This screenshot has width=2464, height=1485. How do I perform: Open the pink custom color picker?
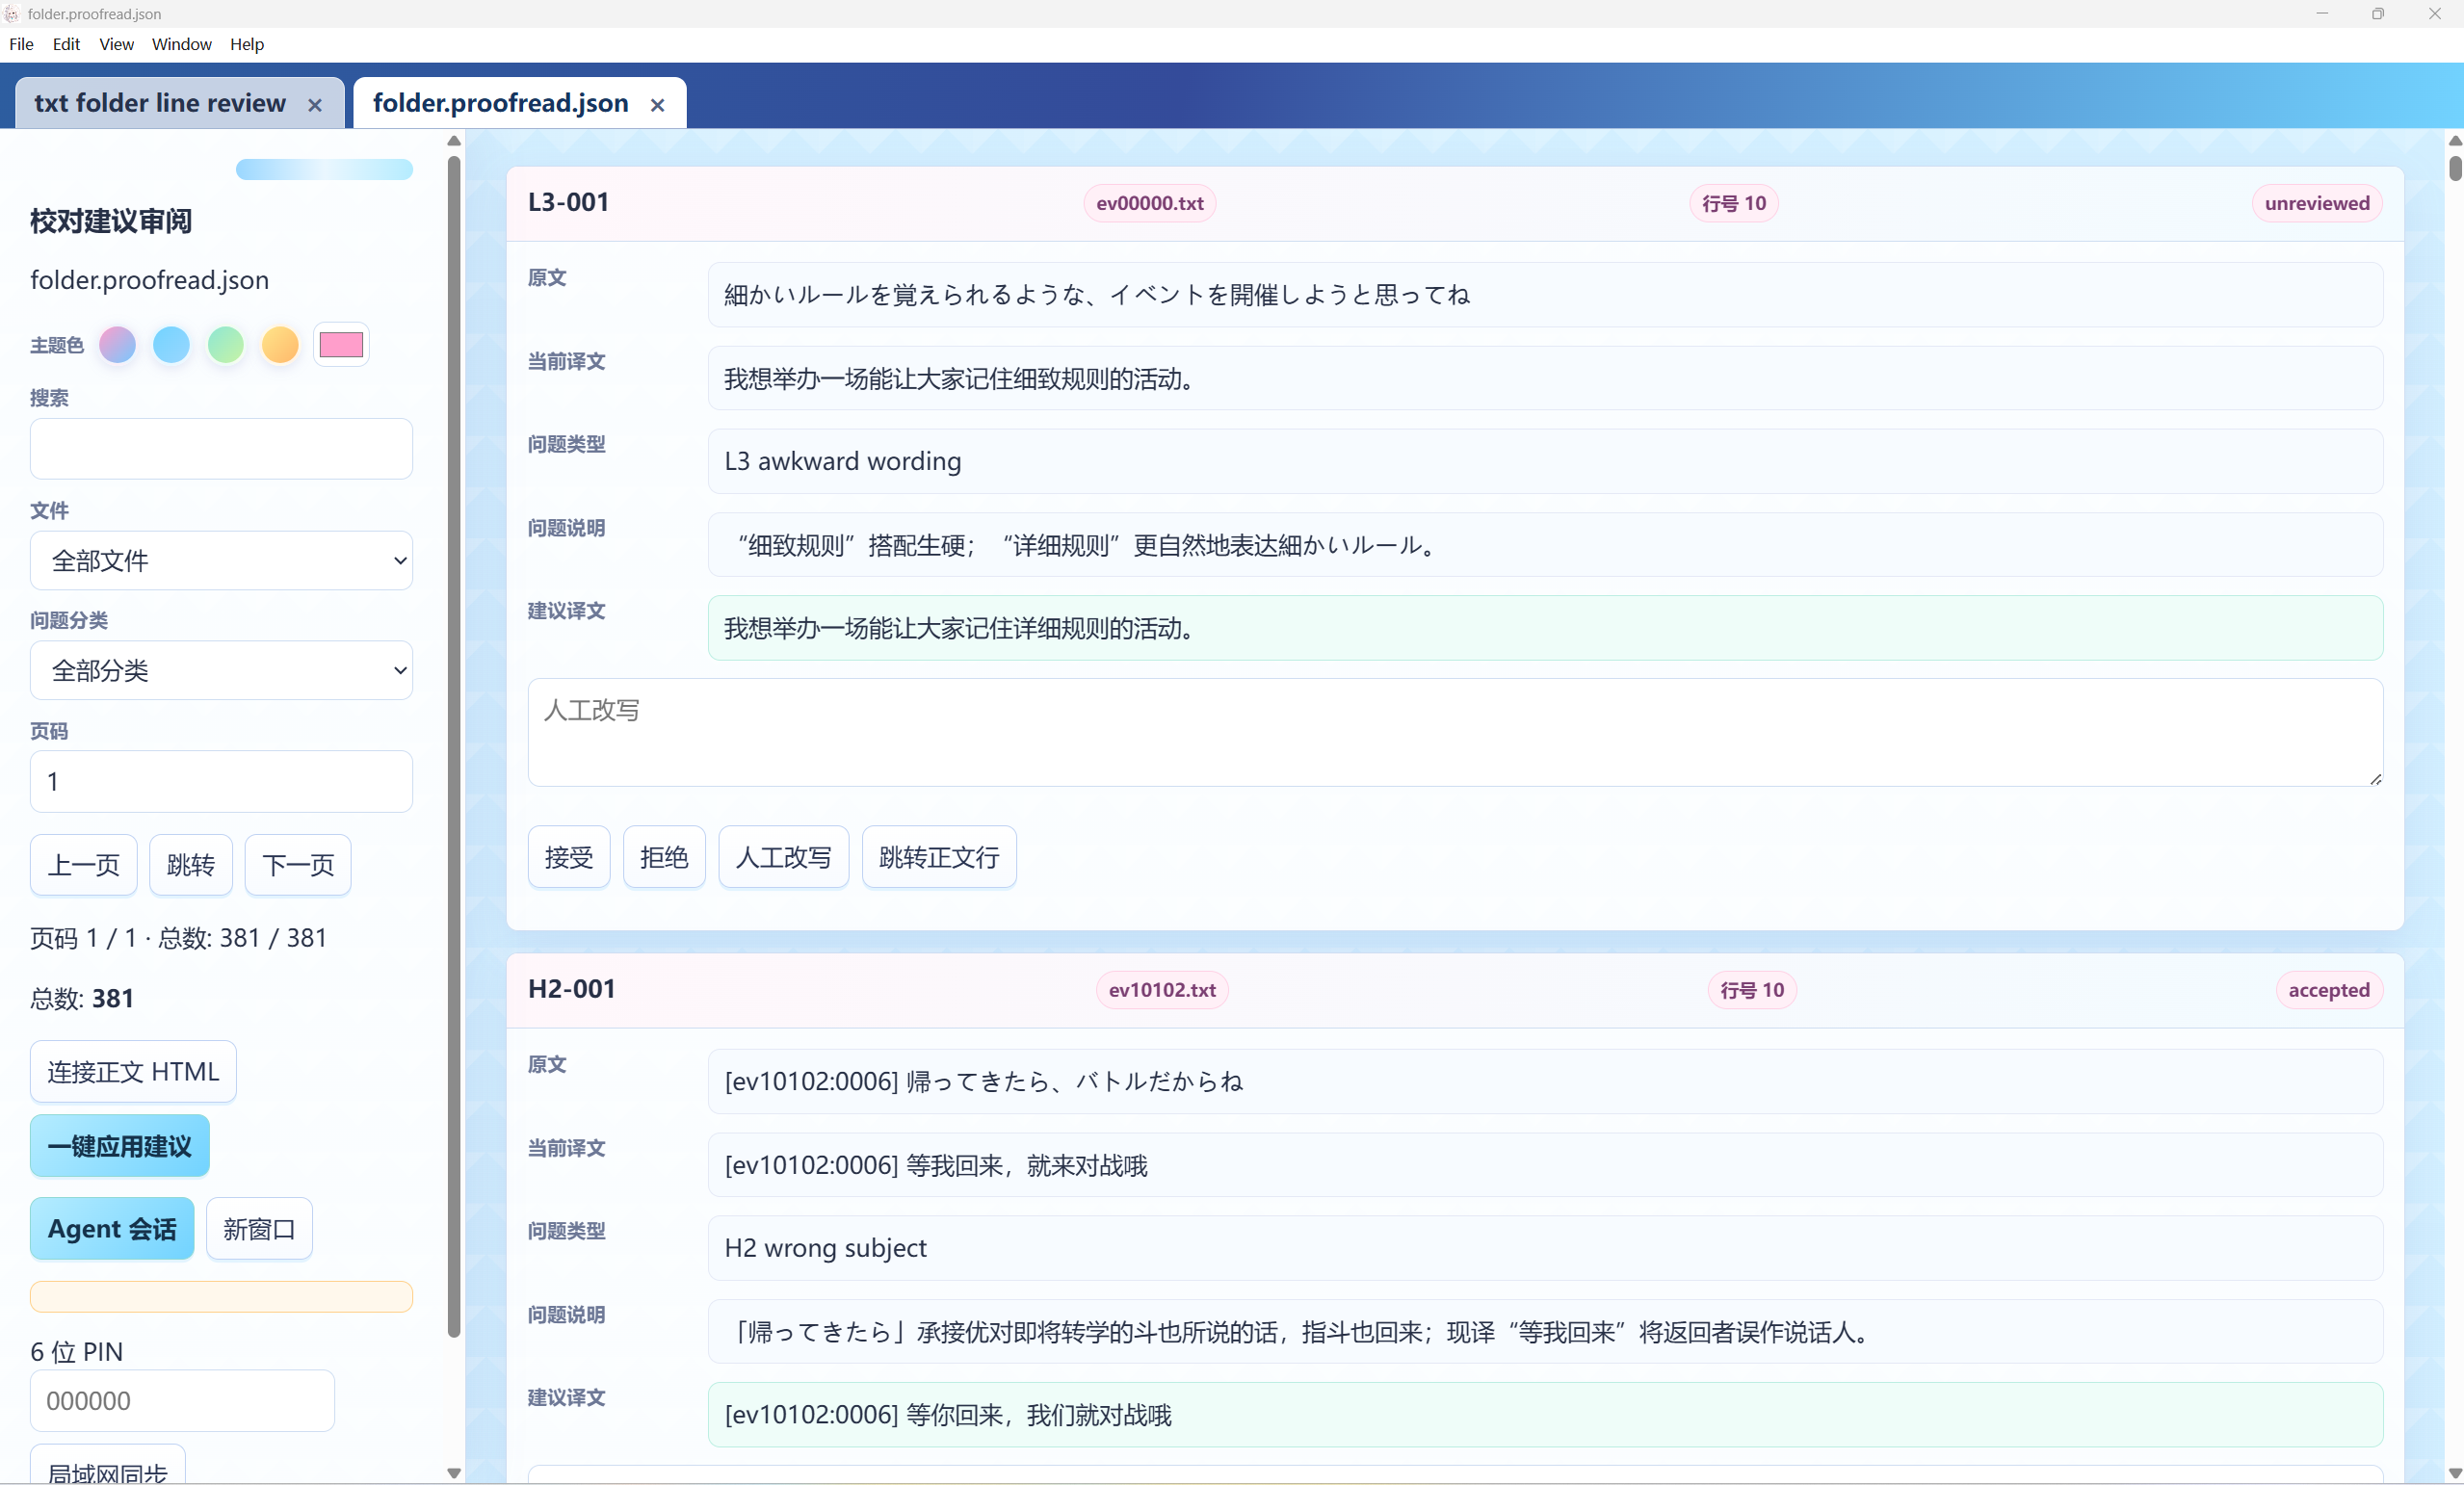click(x=341, y=345)
